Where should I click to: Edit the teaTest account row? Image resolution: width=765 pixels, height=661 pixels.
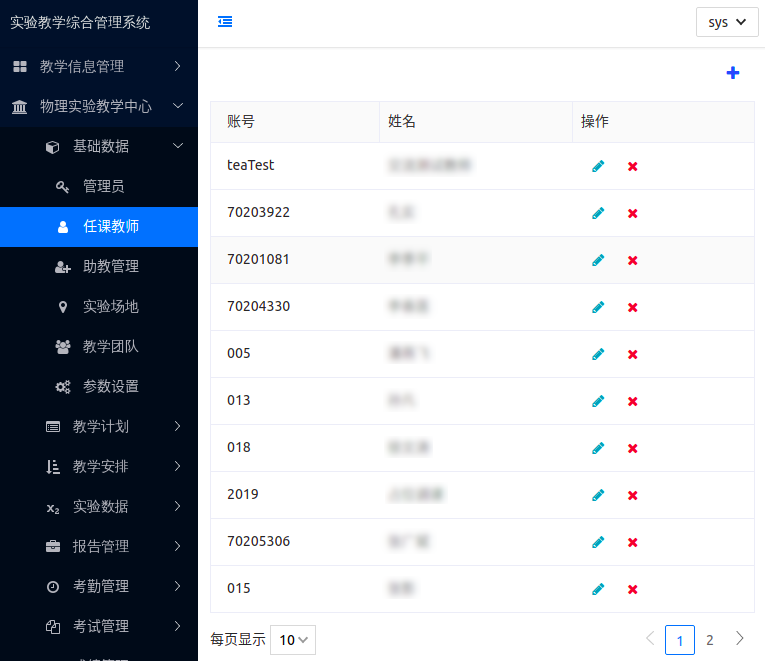tap(598, 166)
